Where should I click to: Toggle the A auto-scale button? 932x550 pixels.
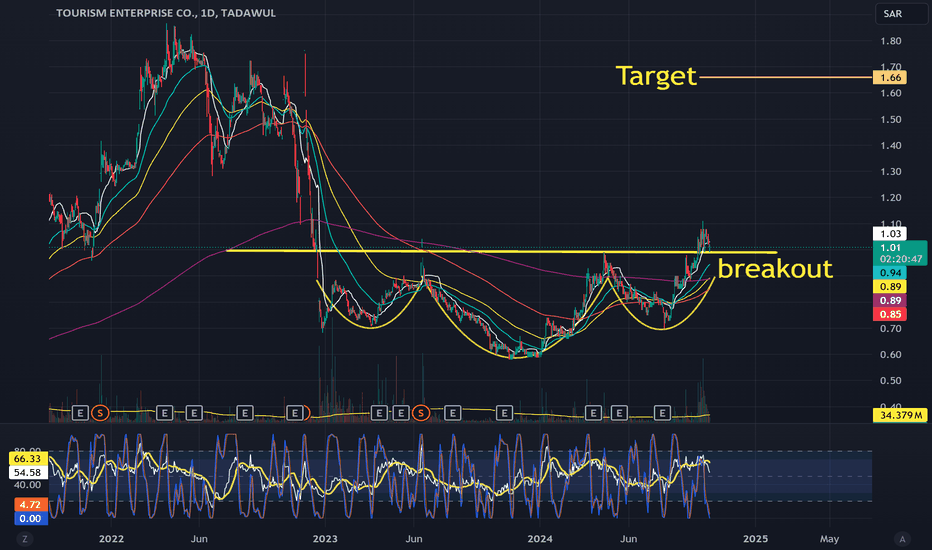[x=902, y=539]
